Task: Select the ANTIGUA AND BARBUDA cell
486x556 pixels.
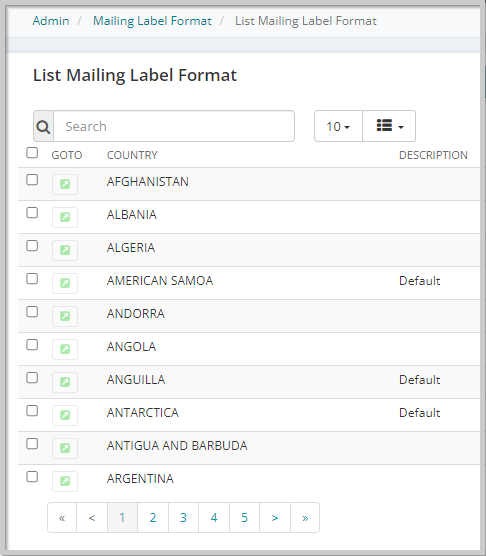Action: 177,445
